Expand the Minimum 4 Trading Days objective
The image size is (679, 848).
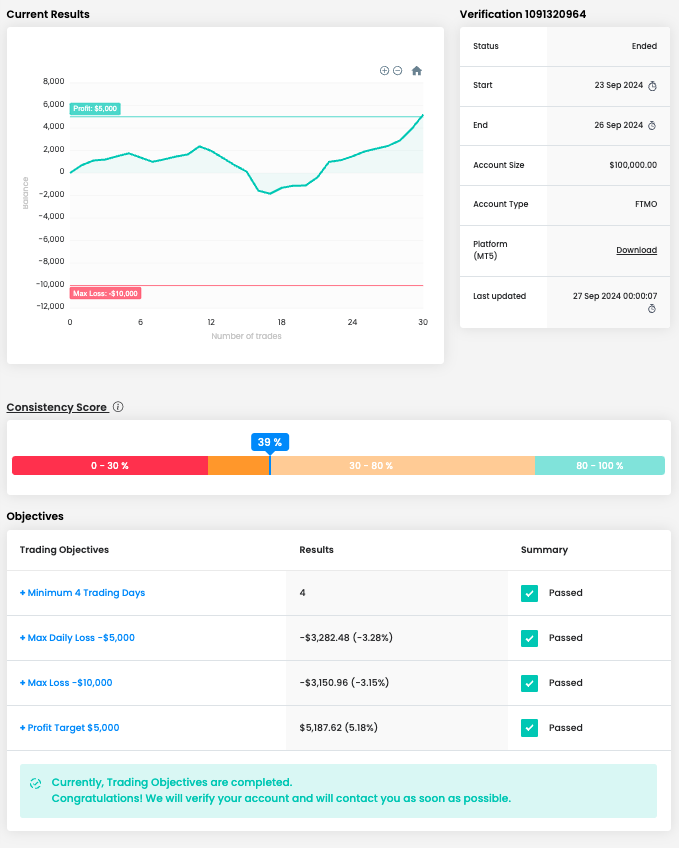(82, 593)
